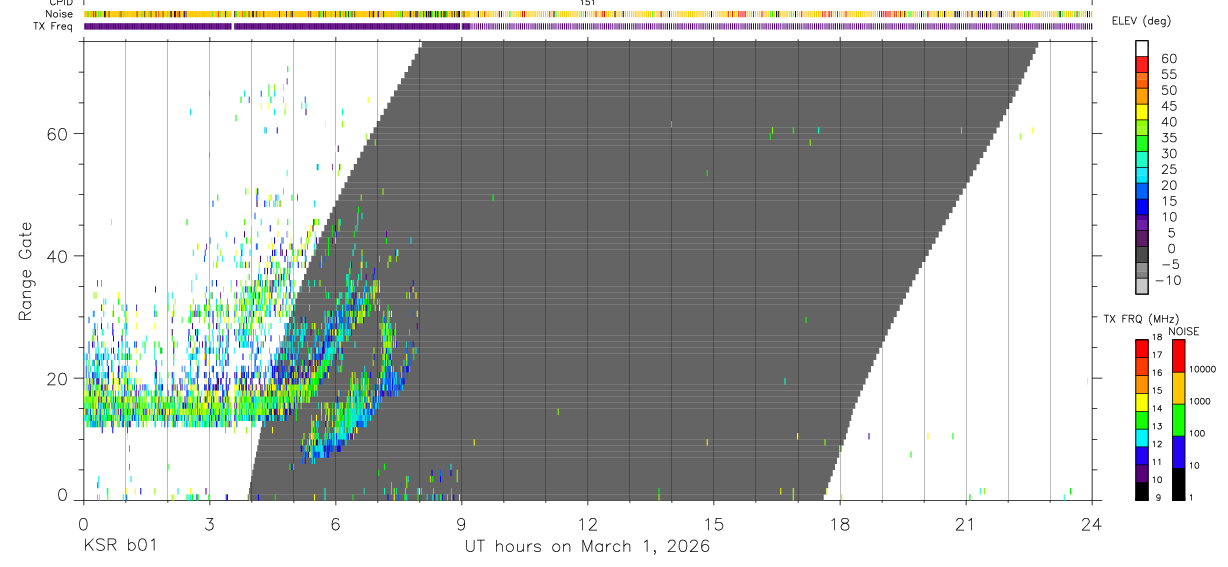This screenshot has width=1228, height=567.
Task: Click the yellow segment of the ELEV colorbar
Action: (x=1142, y=112)
